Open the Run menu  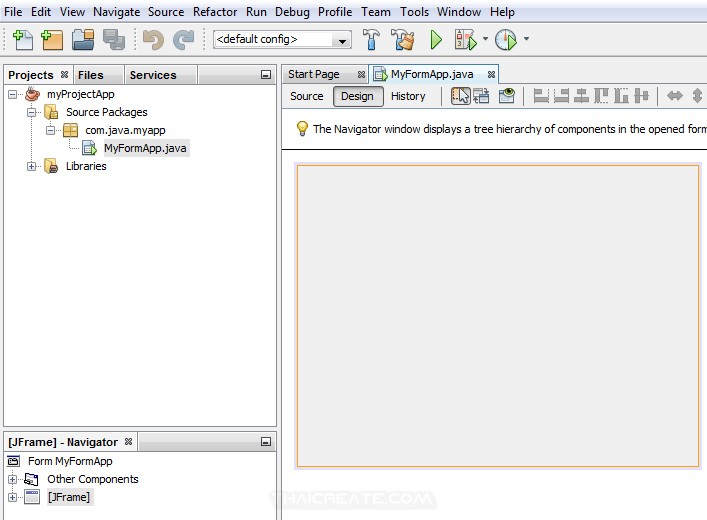tap(256, 12)
